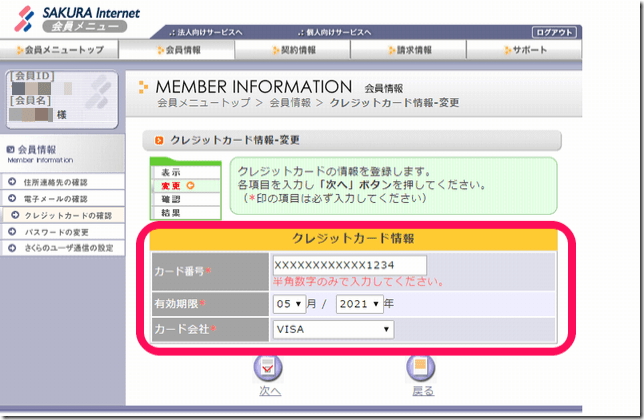
Task: Click the orange arrow beside 変更 step
Action: coord(191,186)
